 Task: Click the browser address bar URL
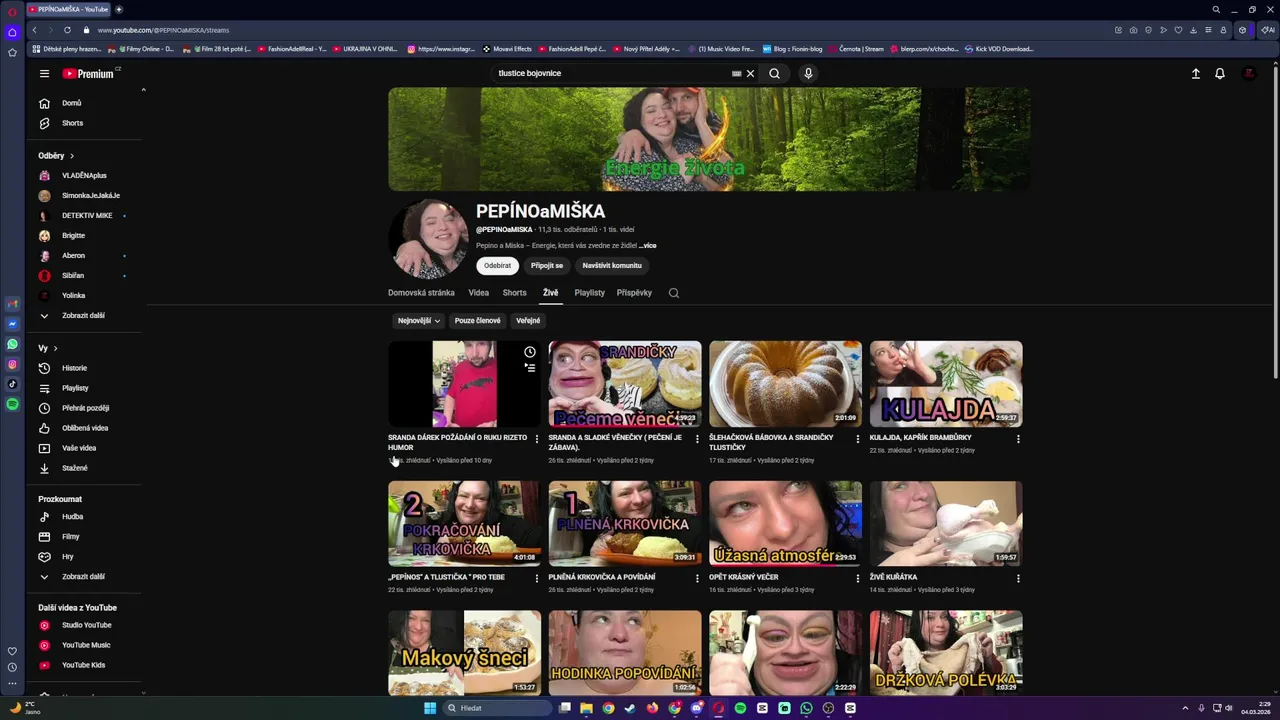(x=163, y=30)
